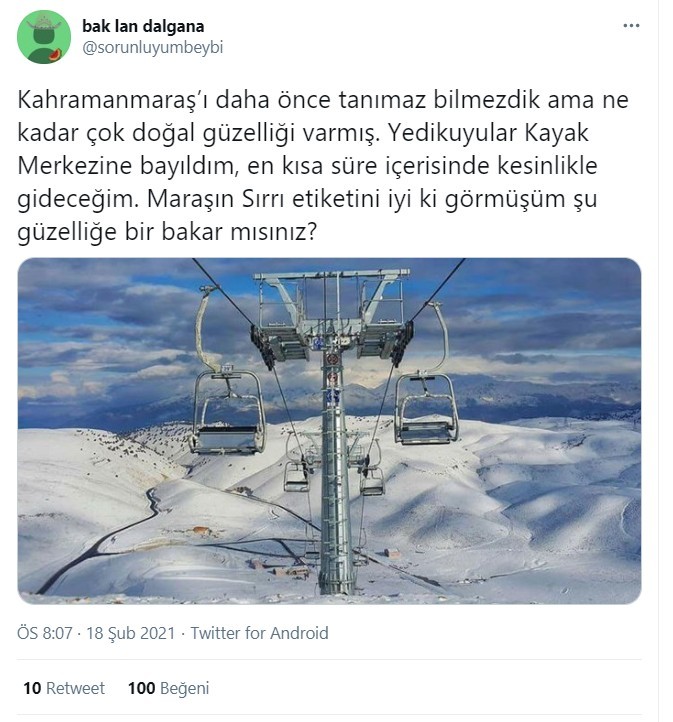Open the @sorunluyumbeybi handle link
Screen dimensions: 673x722
[x=153, y=47]
